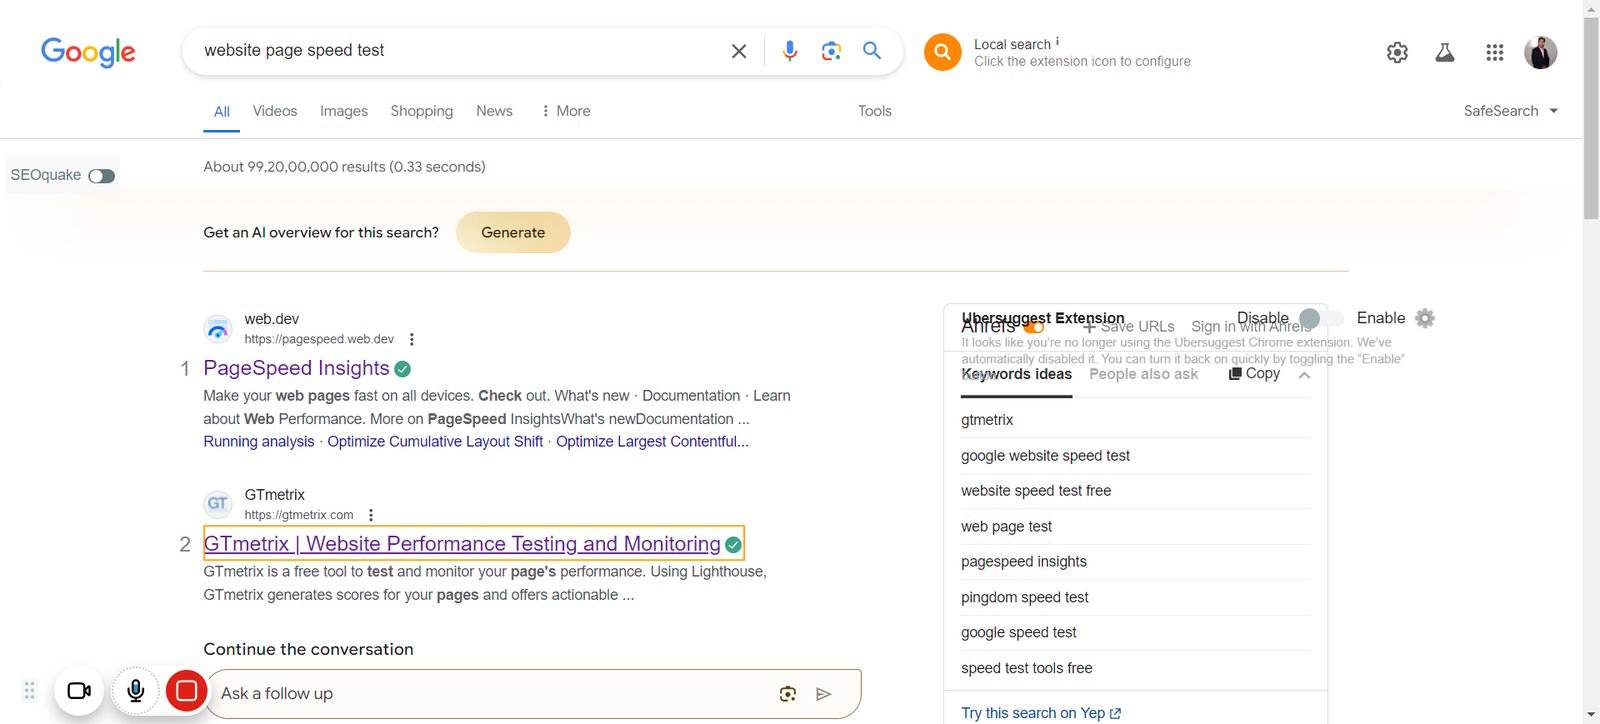This screenshot has height=724, width=1600.
Task: Send the follow-up with the arrow icon
Action: (x=824, y=694)
